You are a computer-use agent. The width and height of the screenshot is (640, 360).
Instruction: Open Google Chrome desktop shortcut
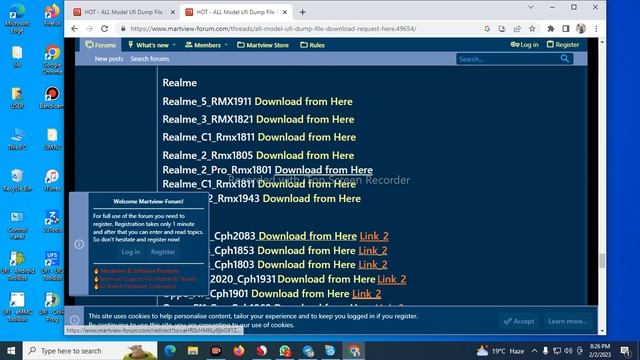tap(52, 59)
